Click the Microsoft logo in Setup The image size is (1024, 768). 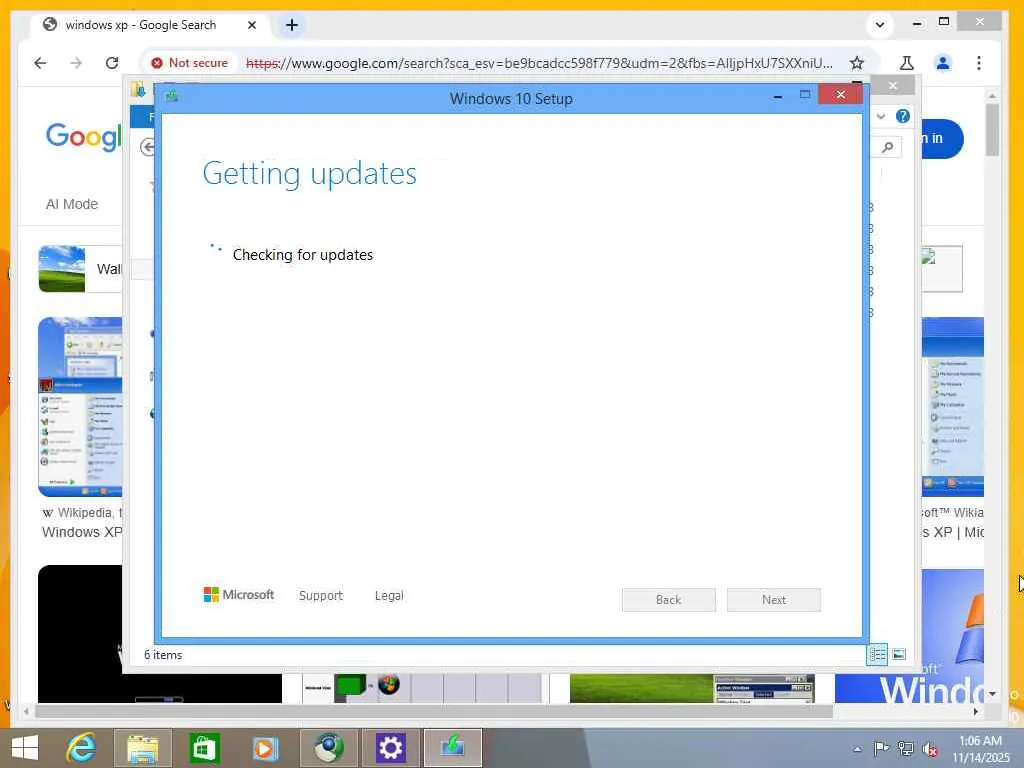[x=238, y=594]
